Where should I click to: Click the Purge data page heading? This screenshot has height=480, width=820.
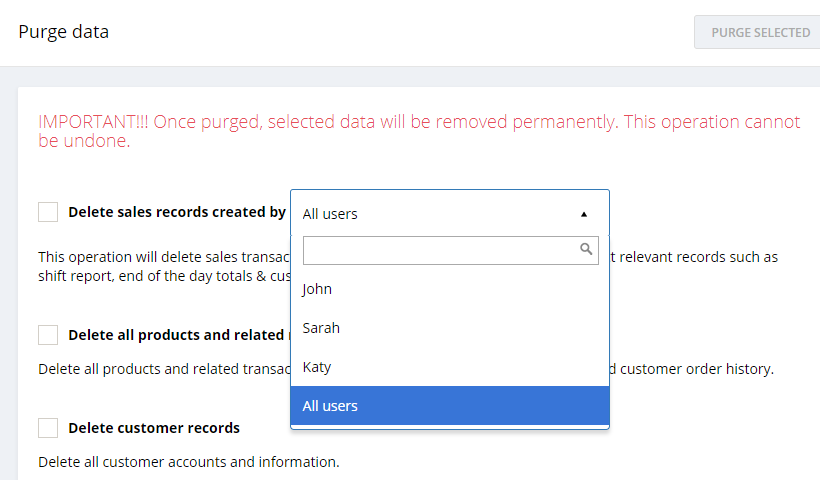[x=64, y=32]
